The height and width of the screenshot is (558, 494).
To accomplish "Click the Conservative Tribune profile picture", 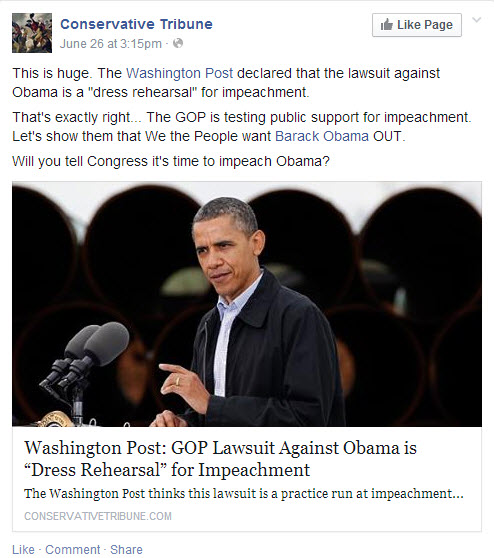I will (x=32, y=33).
